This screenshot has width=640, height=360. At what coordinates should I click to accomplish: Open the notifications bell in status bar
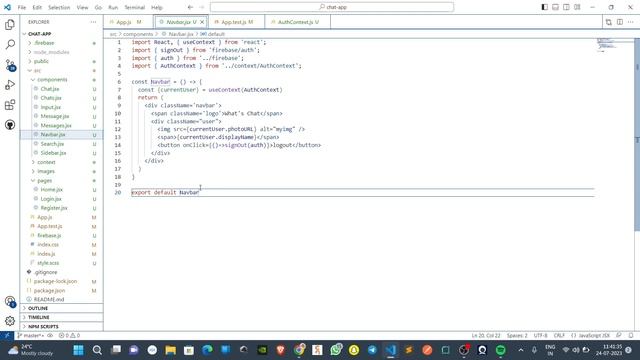(631, 336)
